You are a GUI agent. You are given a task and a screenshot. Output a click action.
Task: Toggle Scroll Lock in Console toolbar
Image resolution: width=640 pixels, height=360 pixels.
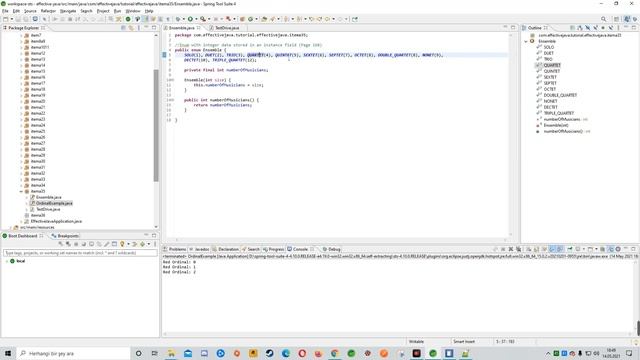(536, 249)
